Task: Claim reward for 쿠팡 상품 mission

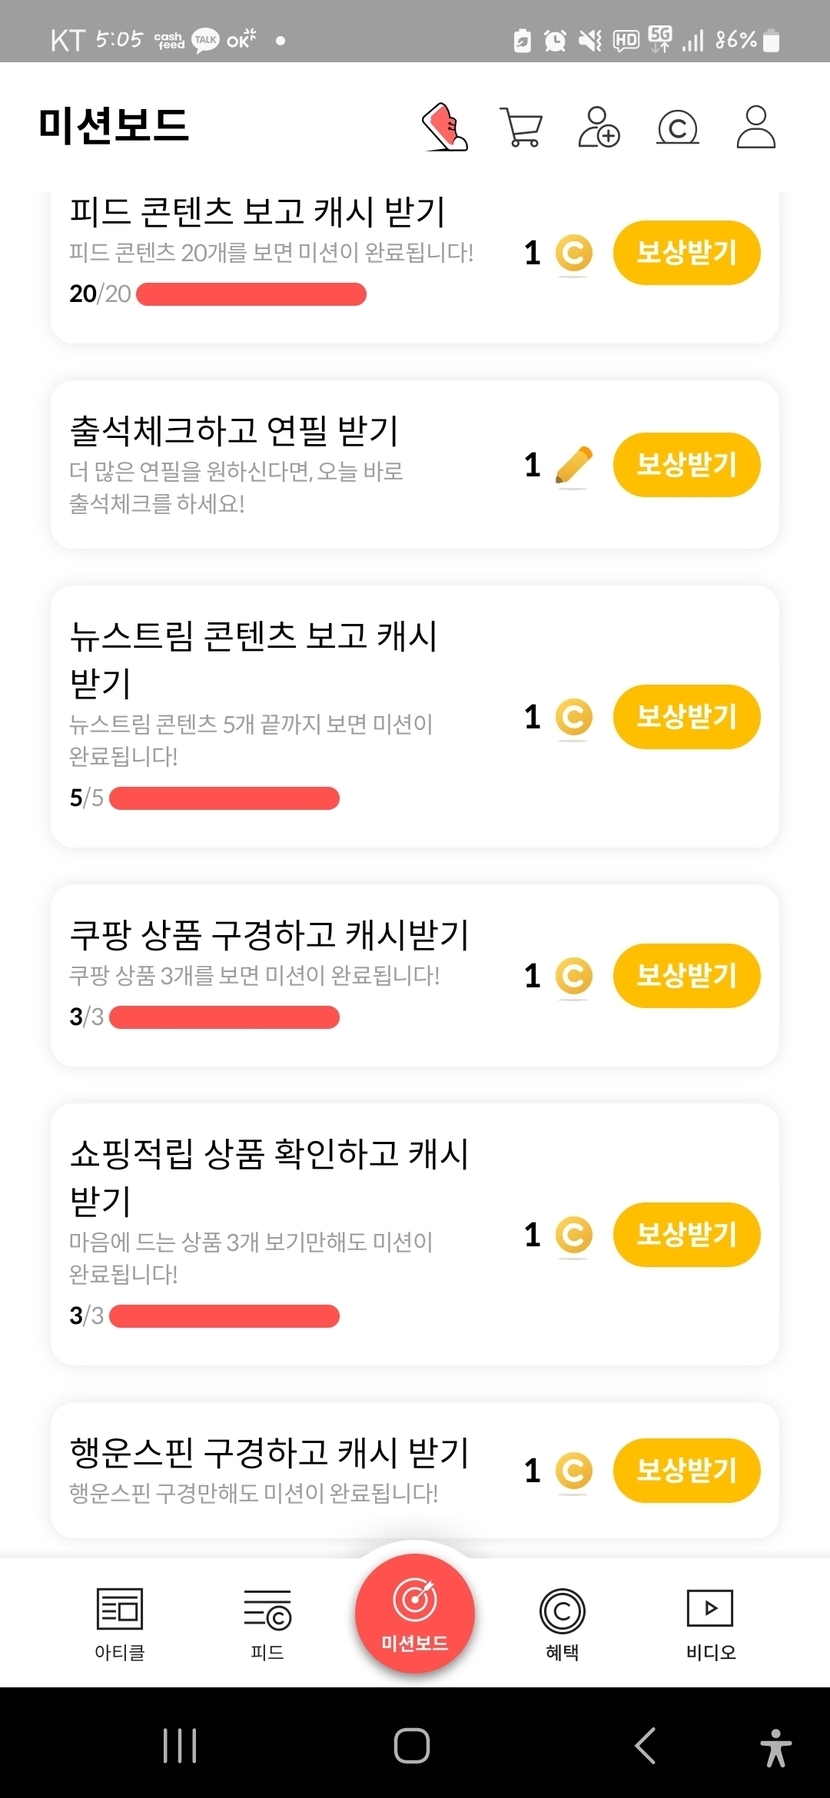Action: coord(686,976)
